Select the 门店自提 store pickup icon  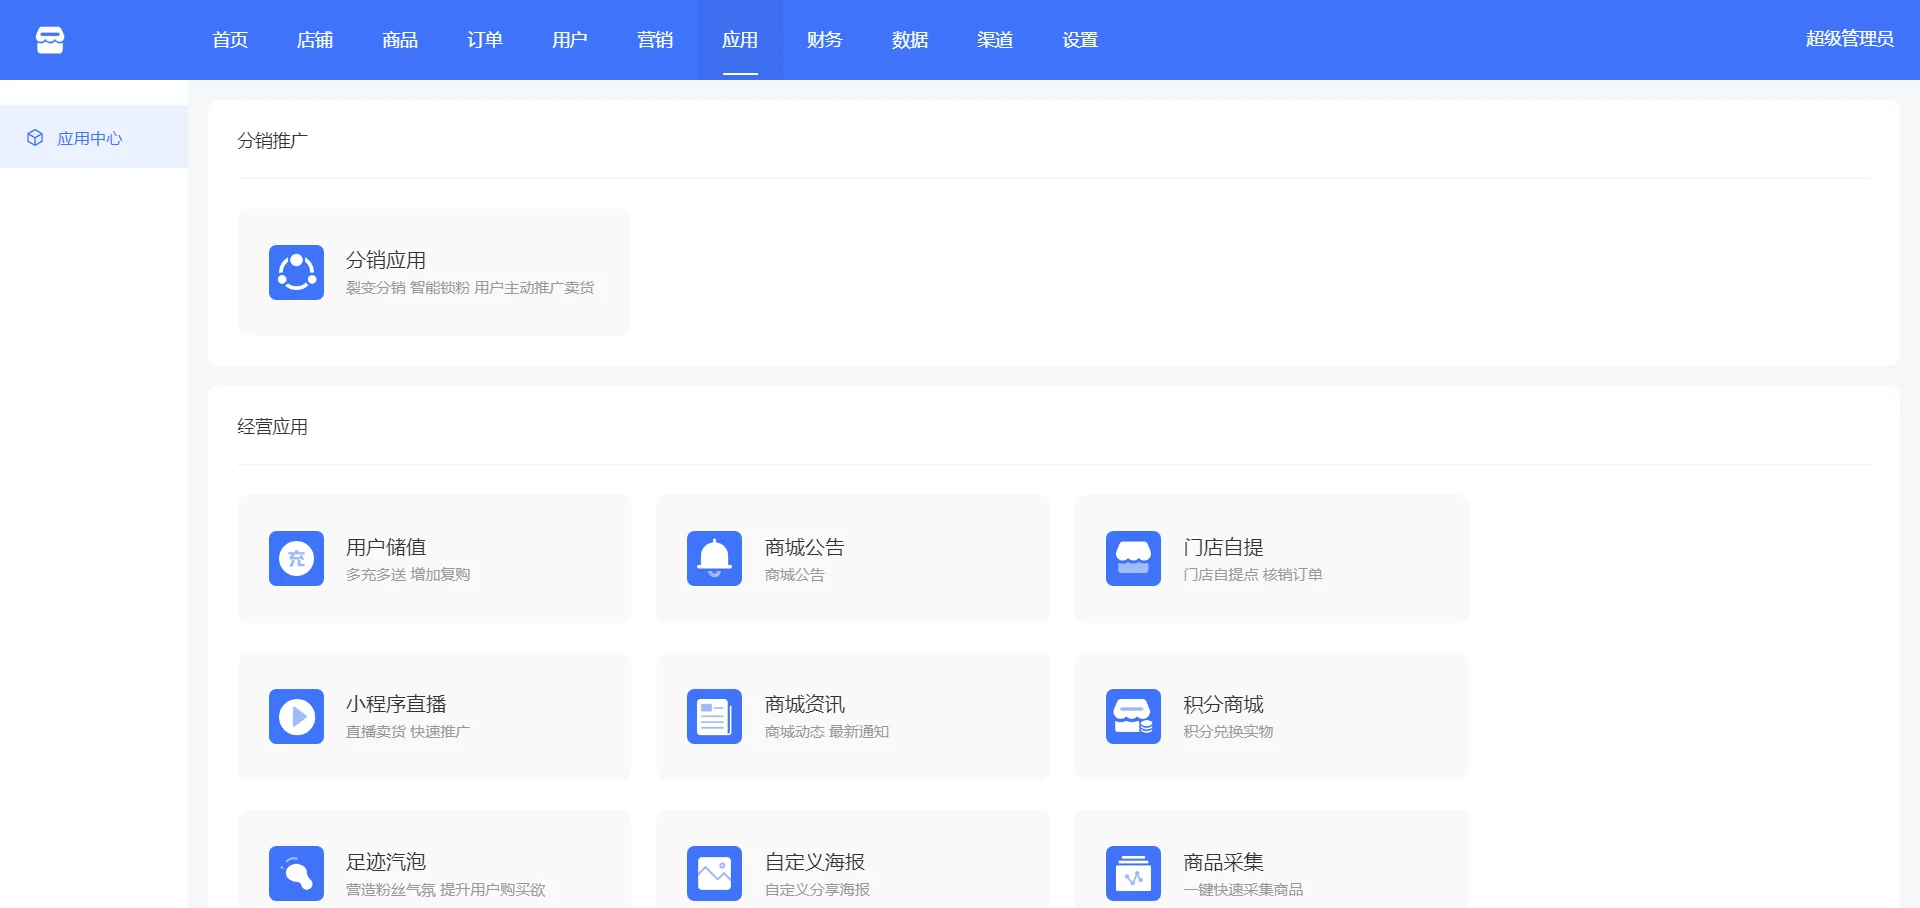[x=1133, y=558]
